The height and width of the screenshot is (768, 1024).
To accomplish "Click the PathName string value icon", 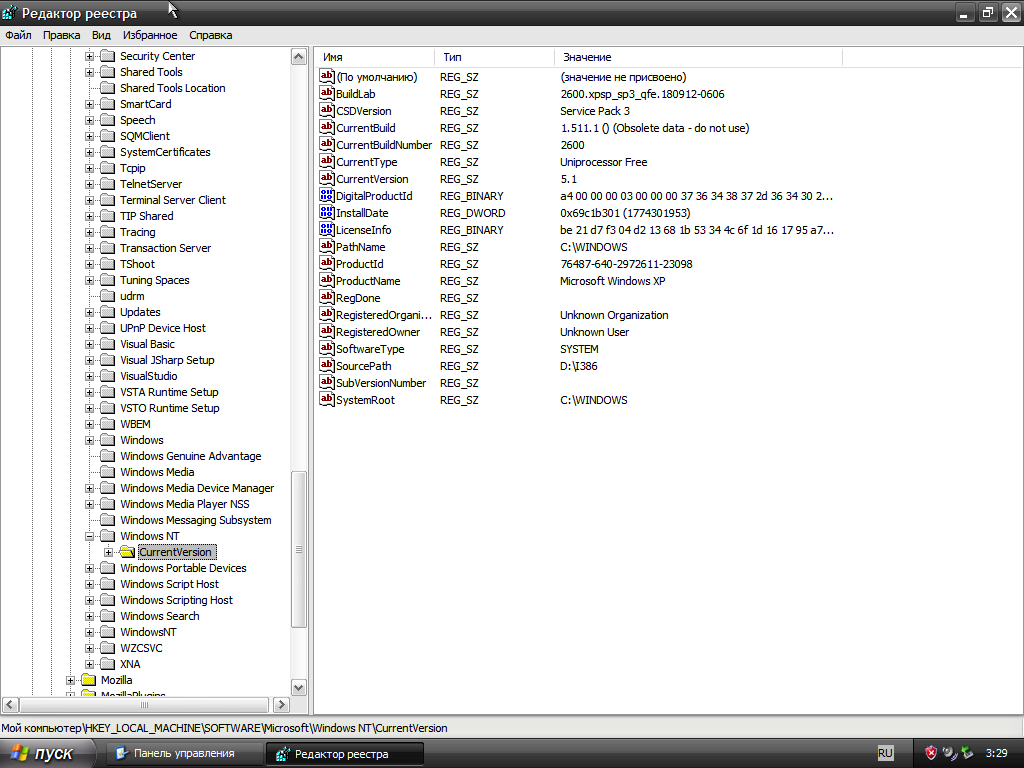I will coord(327,246).
